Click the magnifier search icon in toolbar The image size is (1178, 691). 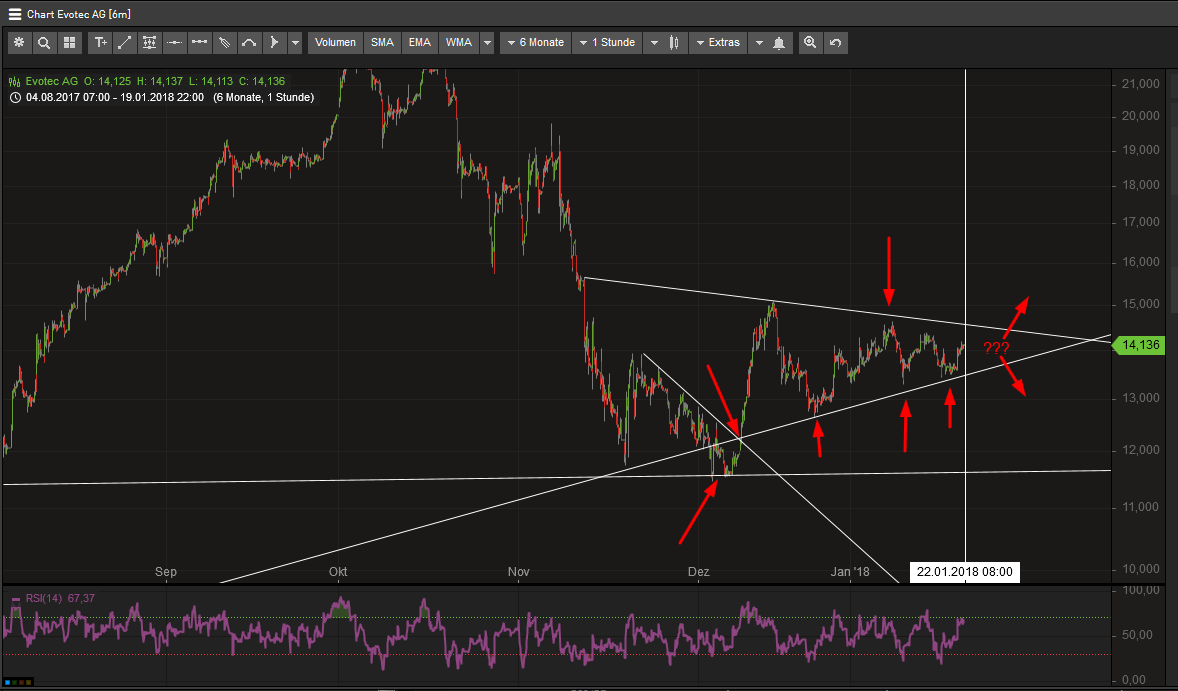pos(44,43)
